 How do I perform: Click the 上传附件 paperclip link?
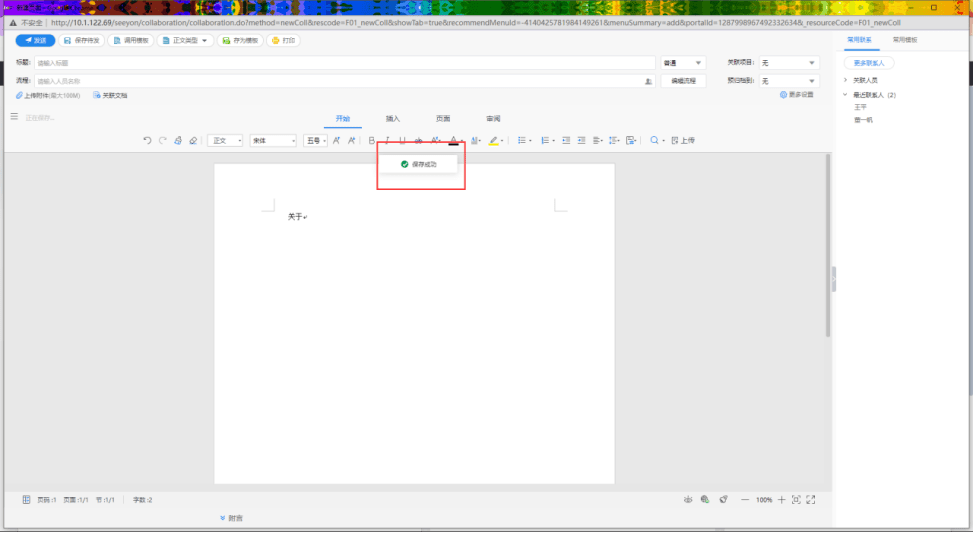[48, 96]
